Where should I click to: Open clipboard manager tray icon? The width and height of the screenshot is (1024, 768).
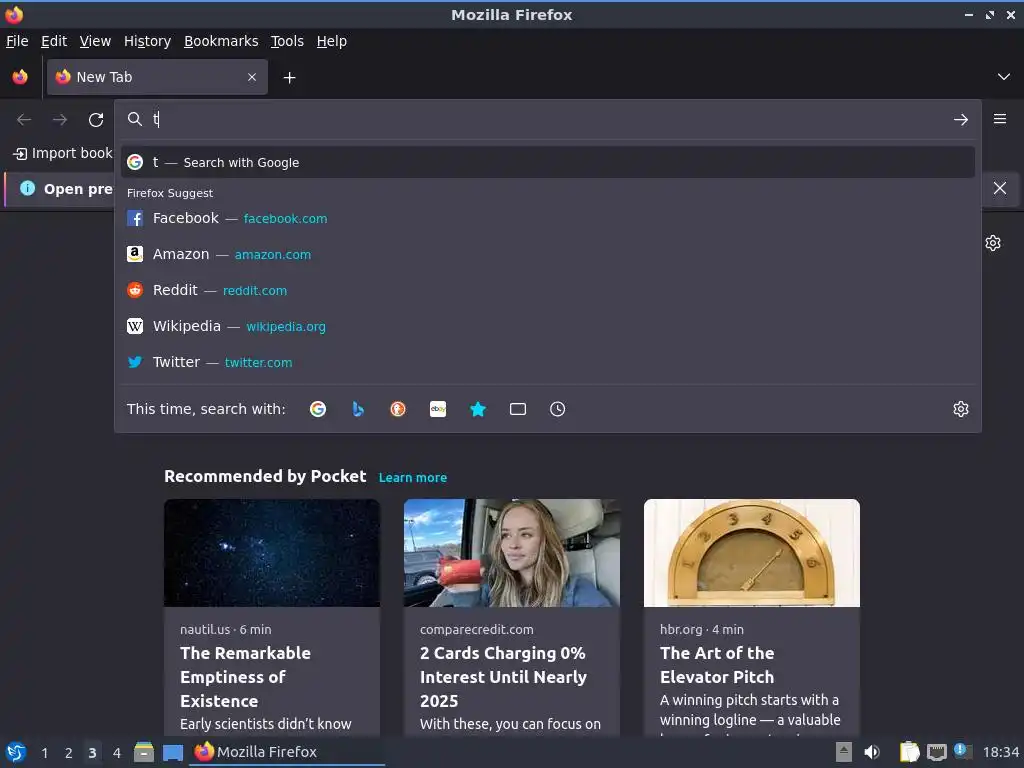click(x=909, y=752)
